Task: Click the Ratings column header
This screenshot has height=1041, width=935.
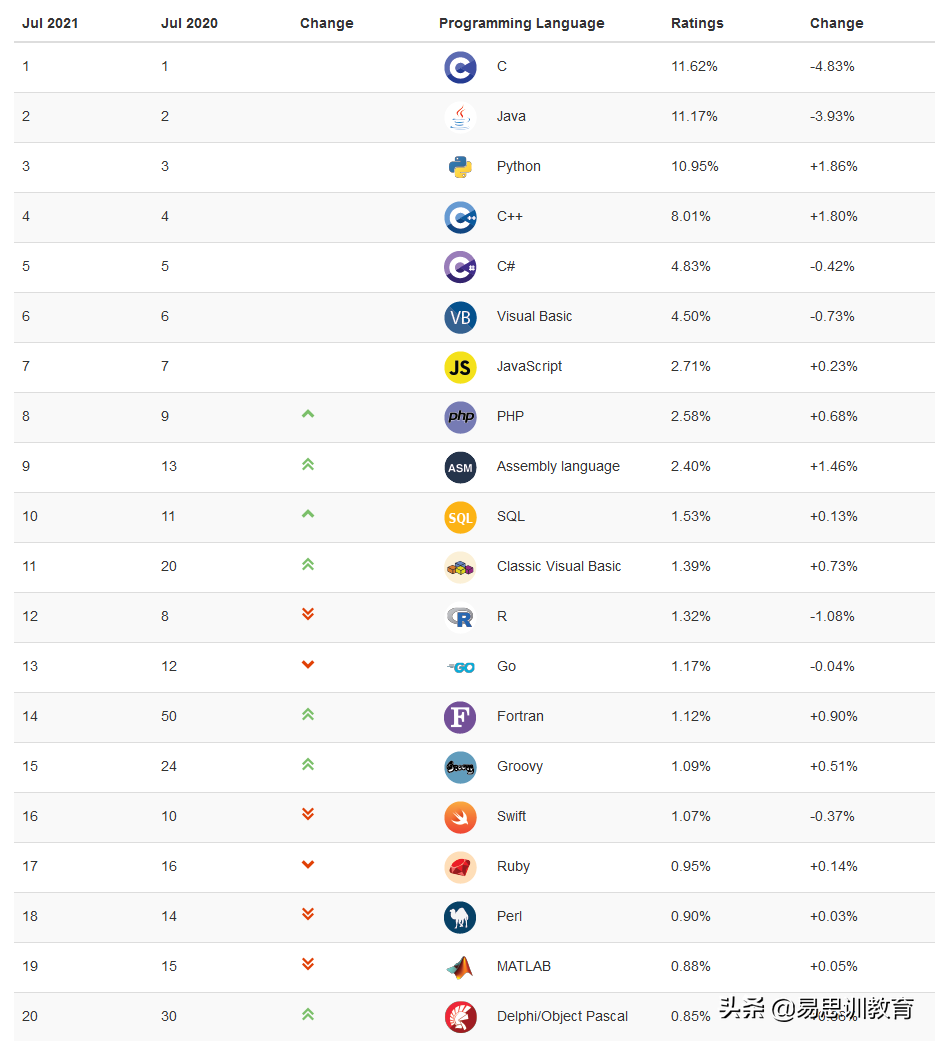Action: click(x=697, y=23)
